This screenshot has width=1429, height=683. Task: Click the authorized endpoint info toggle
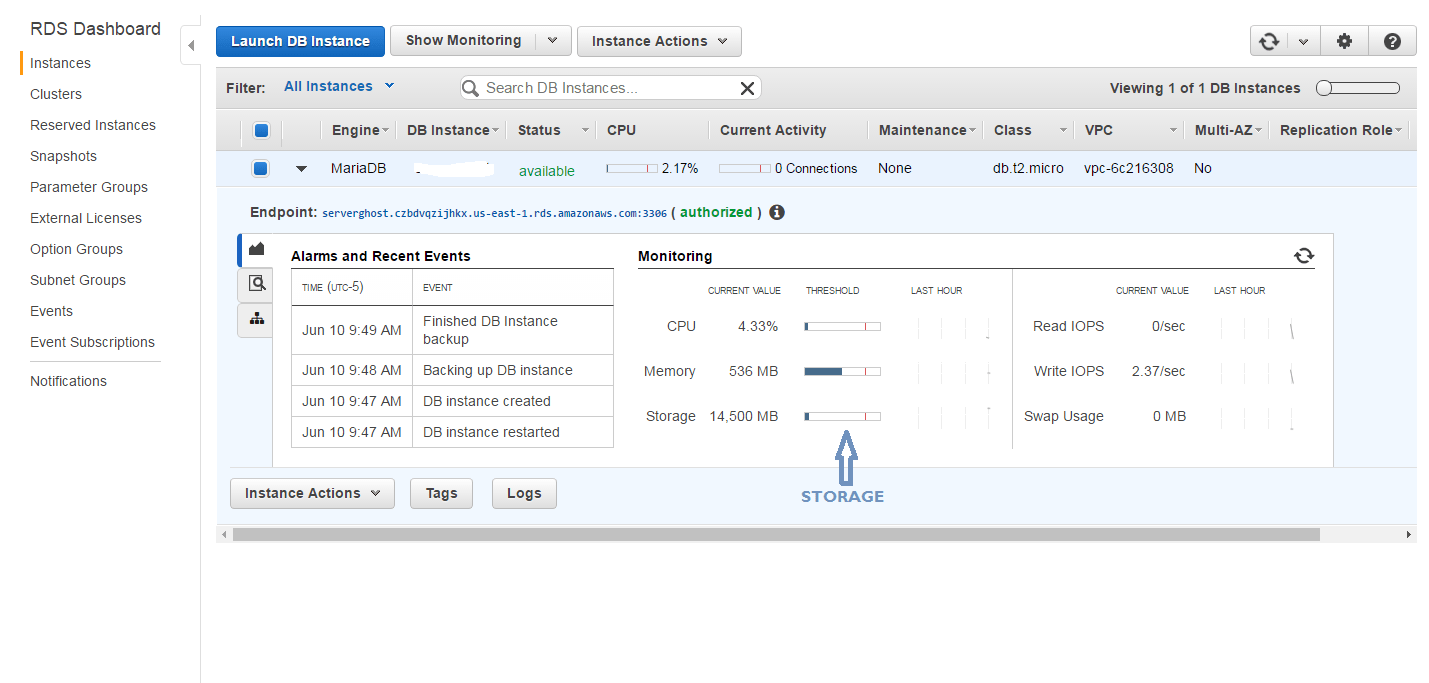[777, 212]
